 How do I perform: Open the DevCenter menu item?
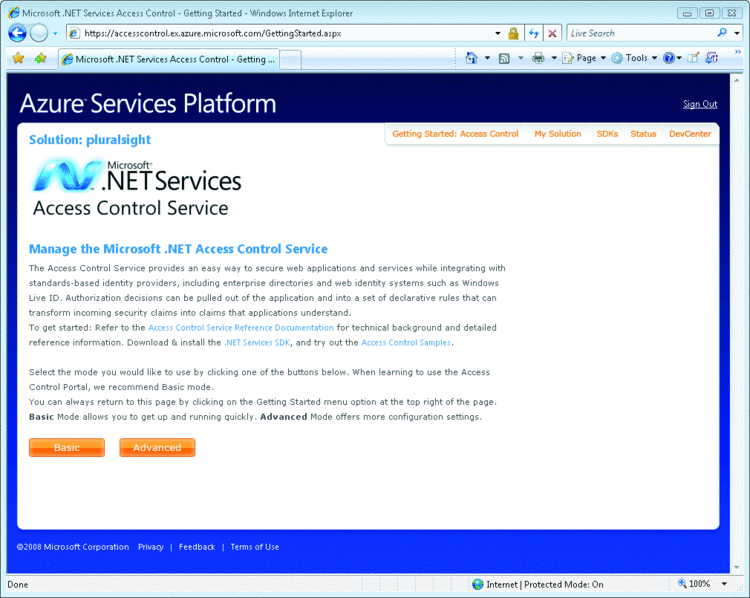click(690, 134)
